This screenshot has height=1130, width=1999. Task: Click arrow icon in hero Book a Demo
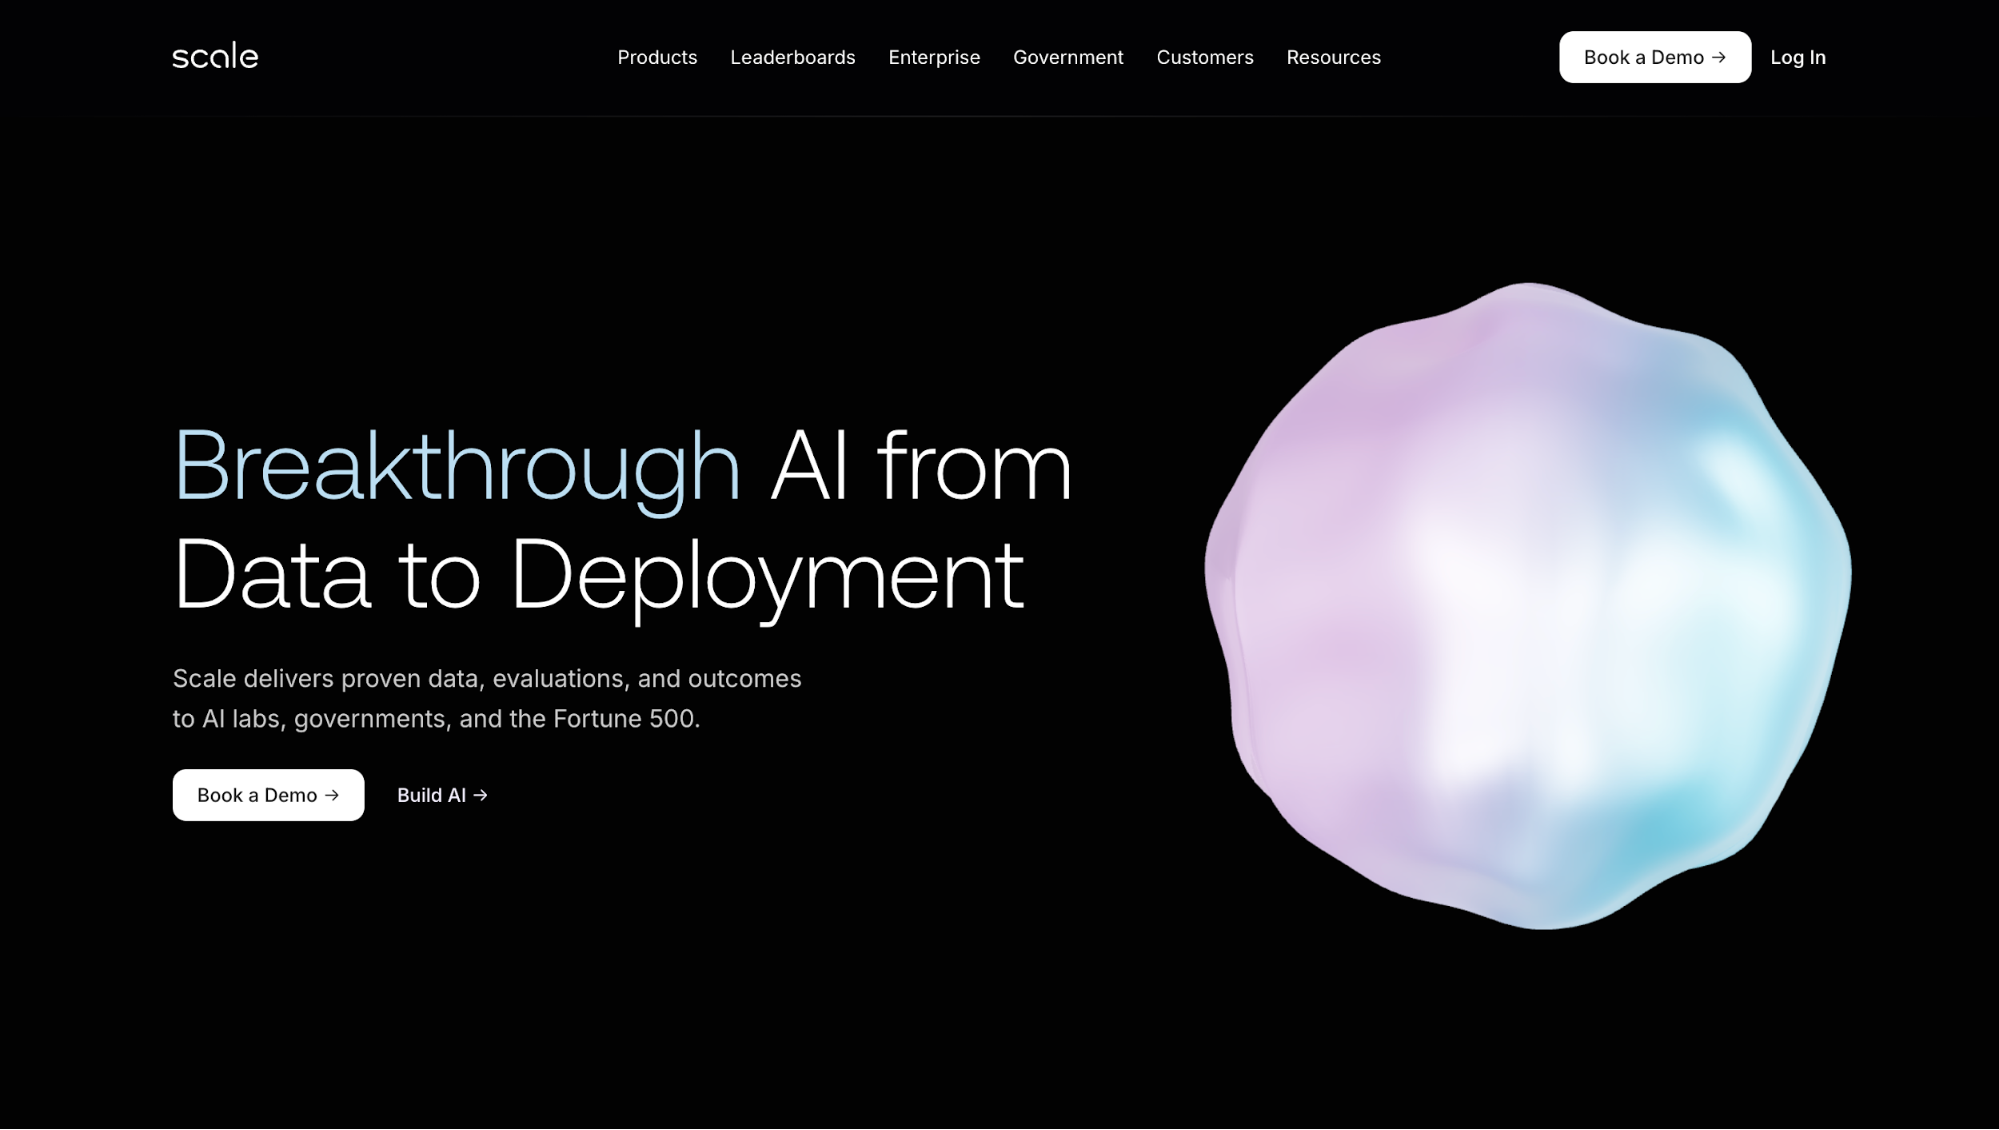332,795
